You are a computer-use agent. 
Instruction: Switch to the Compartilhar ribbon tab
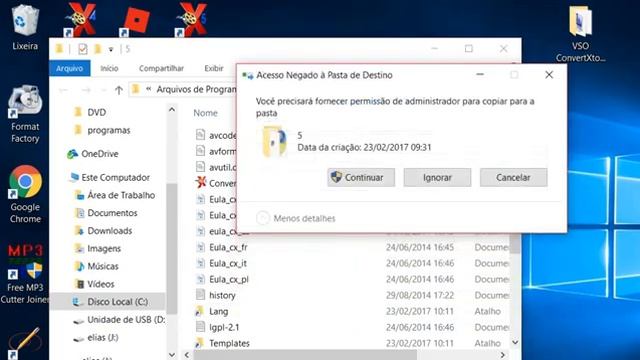[x=161, y=68]
